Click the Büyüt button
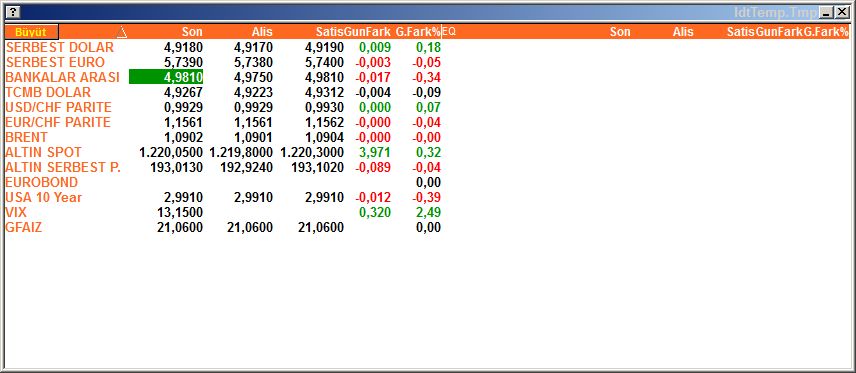 (x=31, y=32)
